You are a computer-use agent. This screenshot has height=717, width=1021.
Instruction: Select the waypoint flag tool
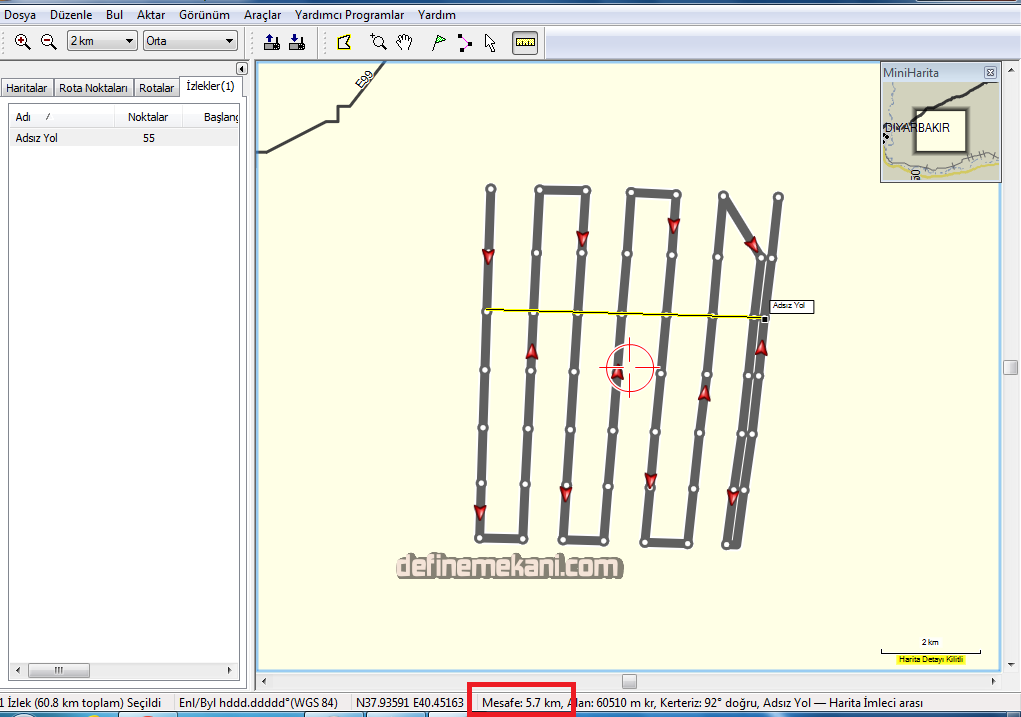pyautogui.click(x=438, y=42)
